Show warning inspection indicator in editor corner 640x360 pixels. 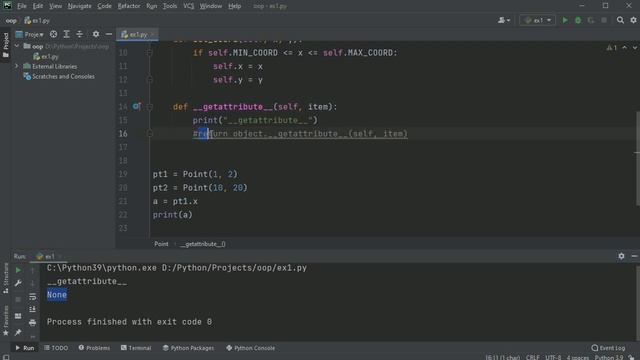612,48
